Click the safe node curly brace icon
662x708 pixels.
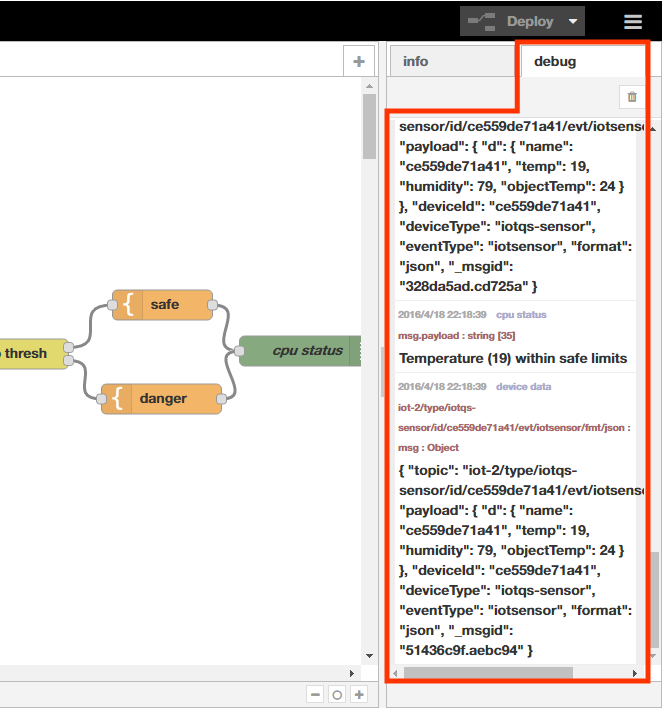pyautogui.click(x=128, y=305)
